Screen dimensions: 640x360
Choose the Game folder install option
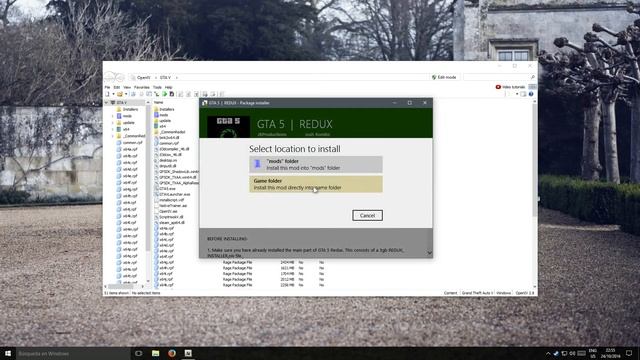tap(316, 184)
